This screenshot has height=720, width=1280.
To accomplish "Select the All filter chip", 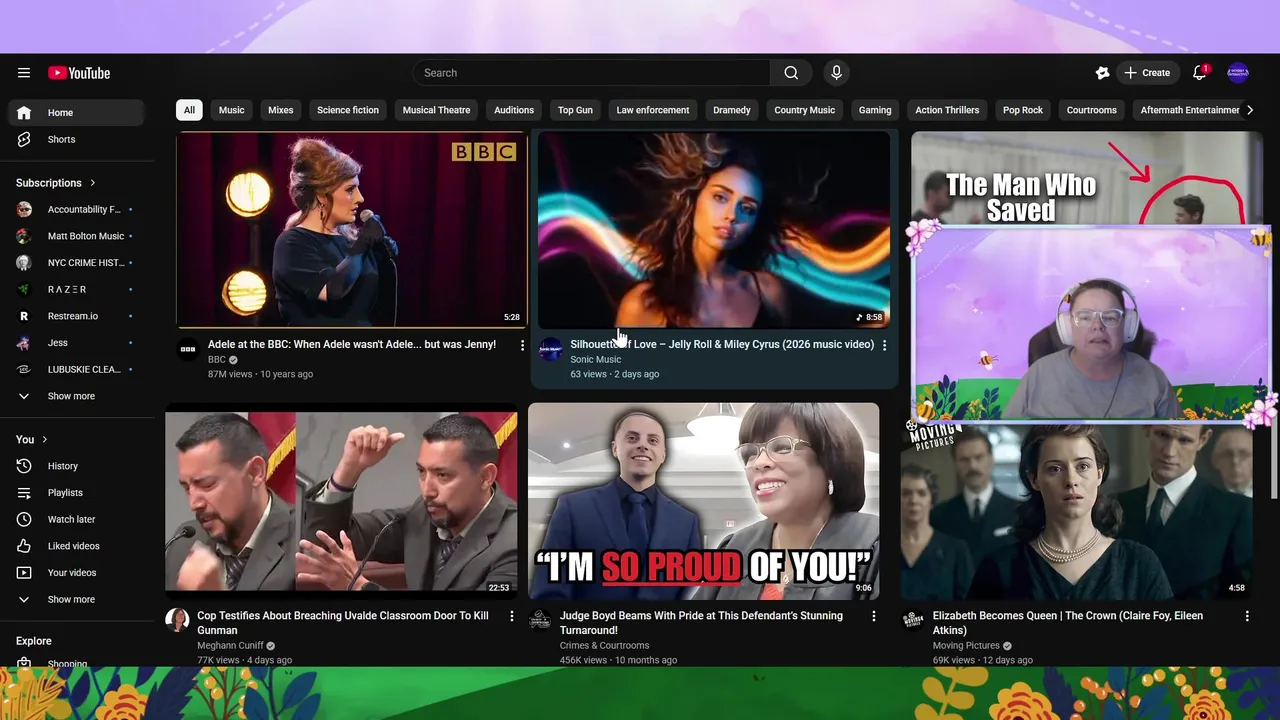I will coord(189,110).
